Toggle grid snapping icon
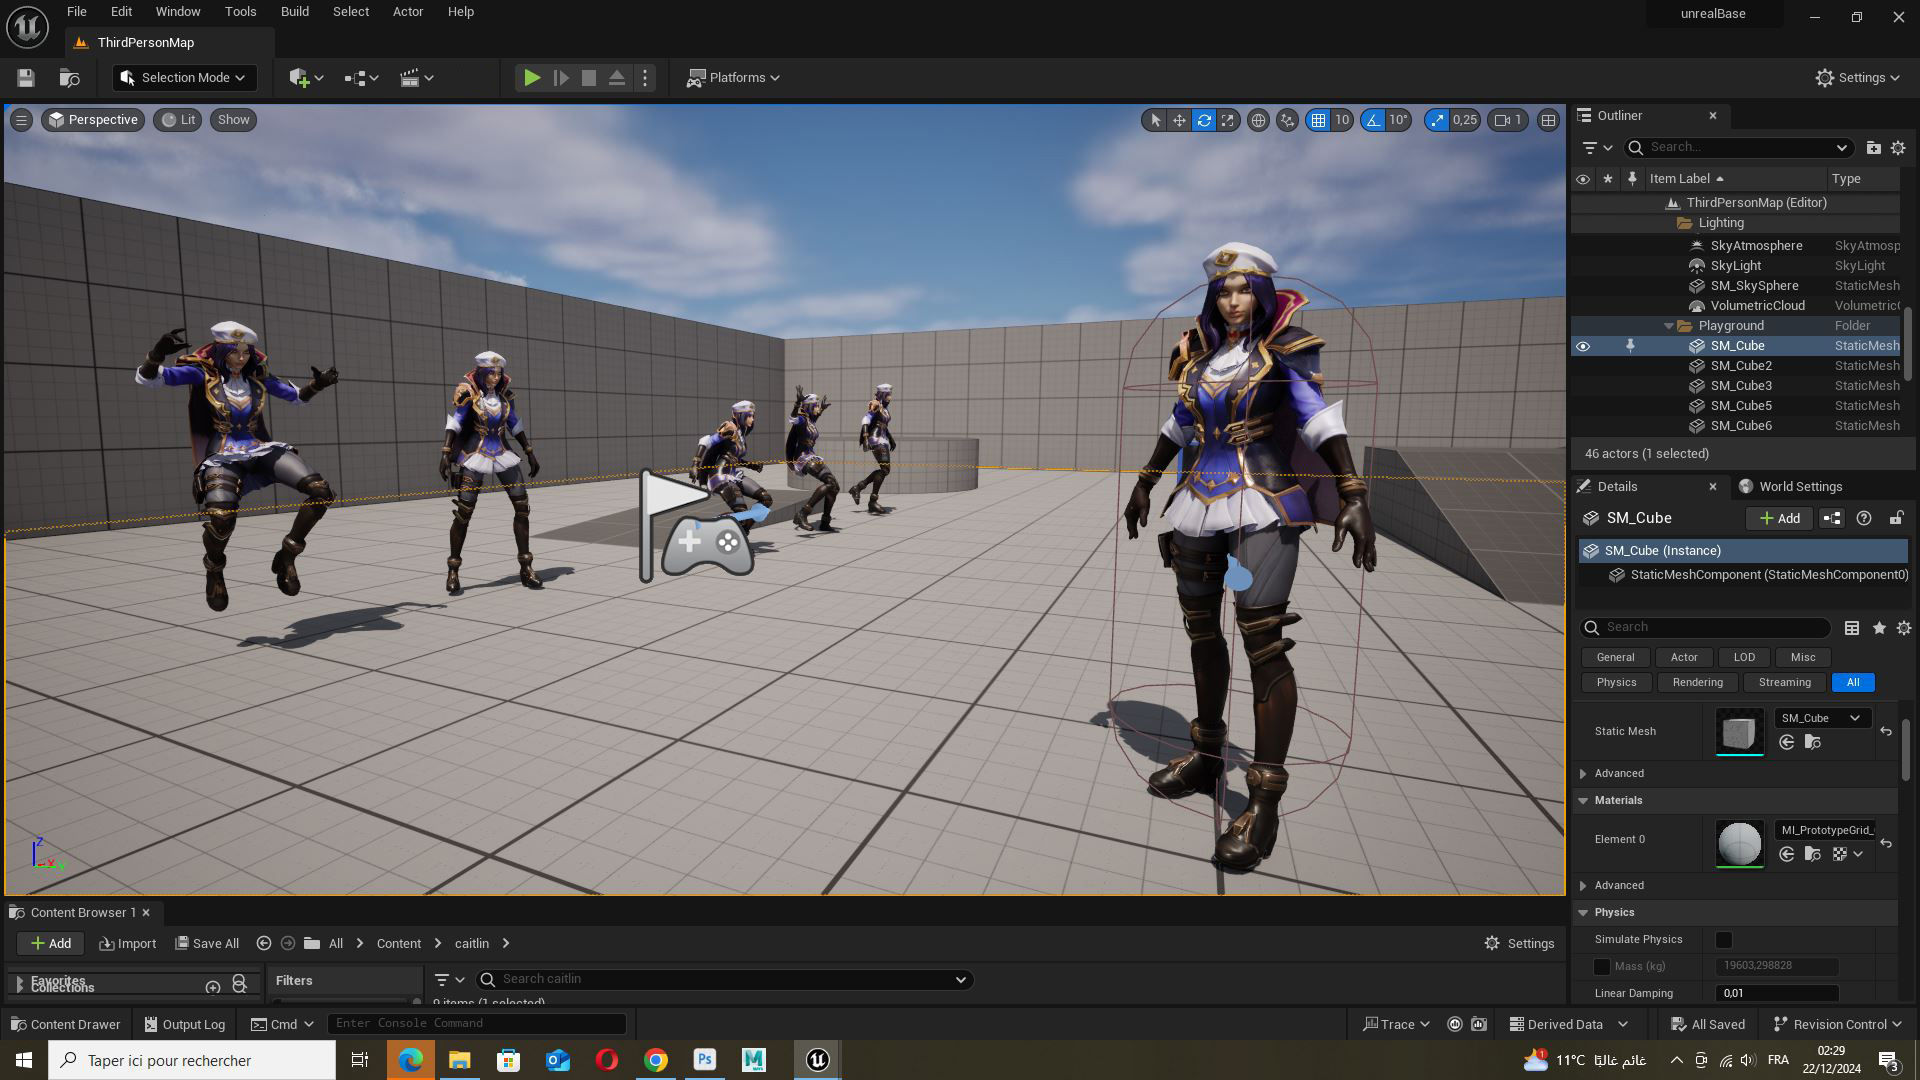 [1318, 120]
